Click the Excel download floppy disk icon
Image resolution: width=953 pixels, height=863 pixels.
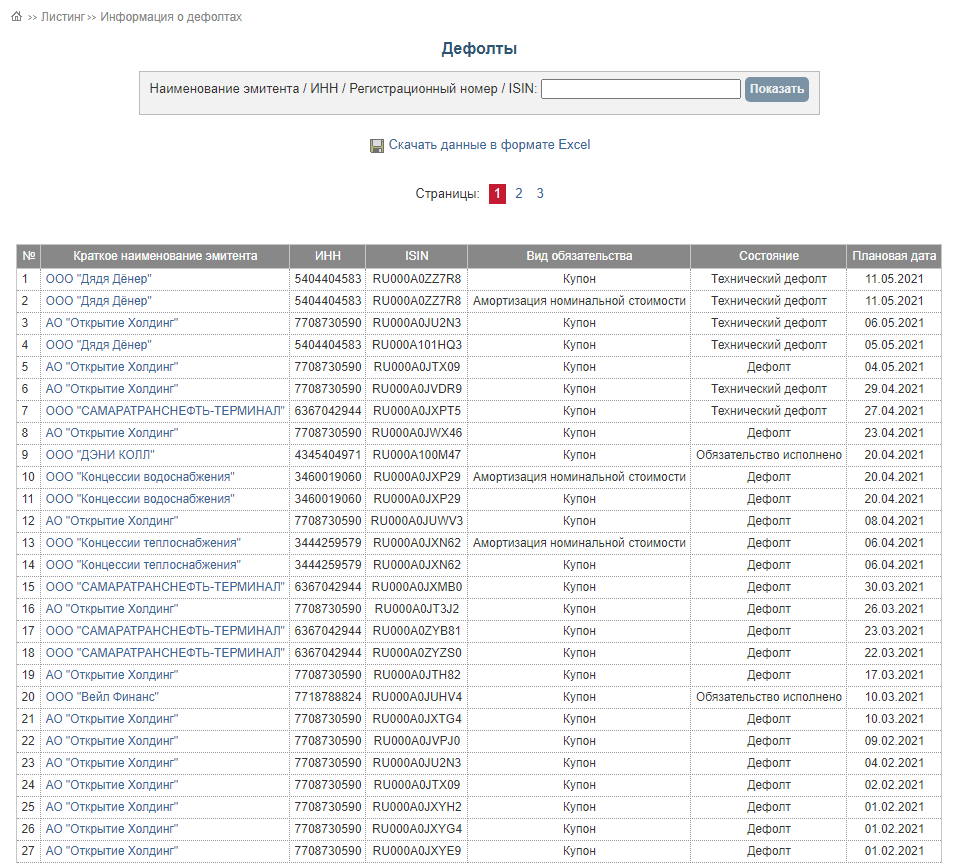(377, 146)
